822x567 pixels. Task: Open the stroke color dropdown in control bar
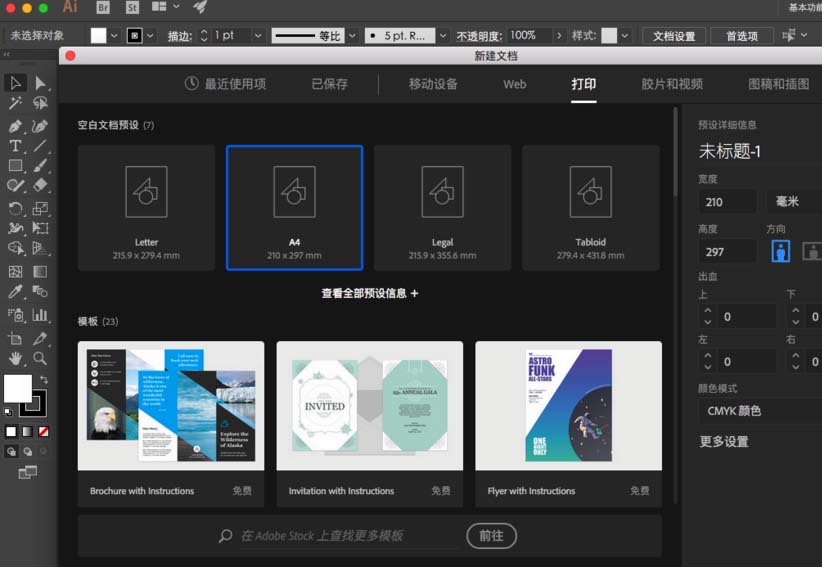pos(150,36)
